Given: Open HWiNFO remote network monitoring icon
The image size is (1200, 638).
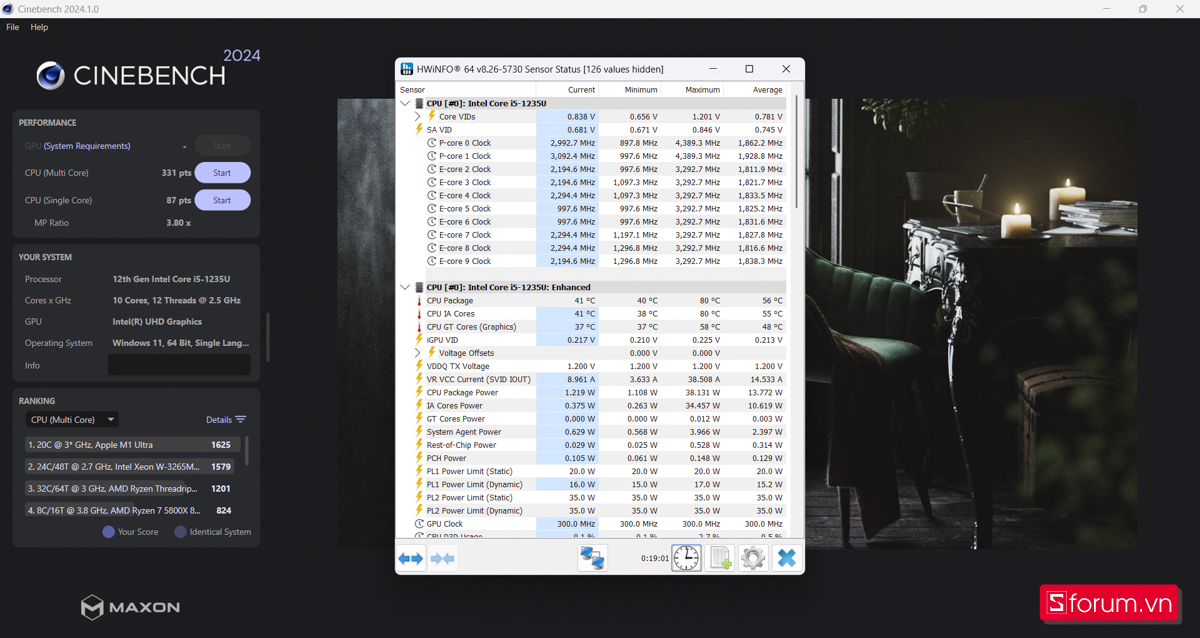Looking at the screenshot, I should click(592, 558).
